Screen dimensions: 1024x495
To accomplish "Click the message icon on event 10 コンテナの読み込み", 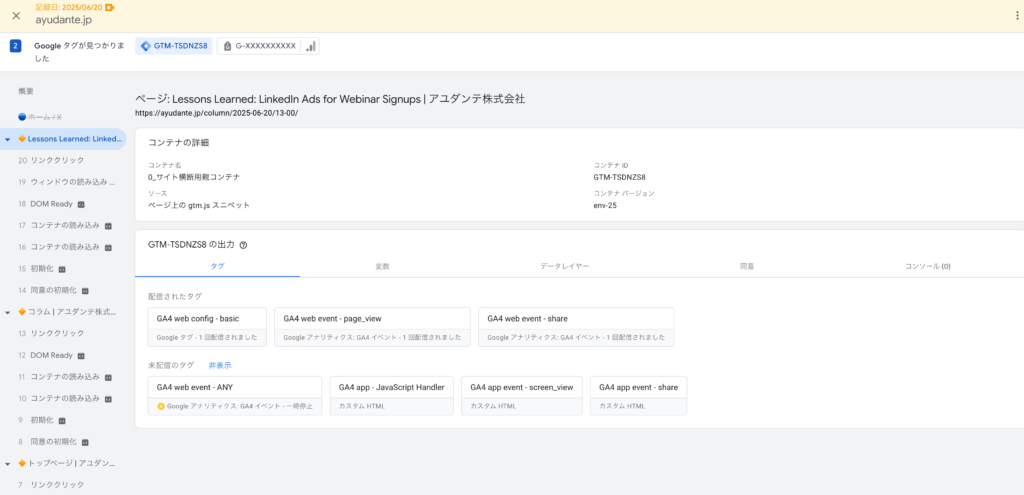I will point(108,398).
